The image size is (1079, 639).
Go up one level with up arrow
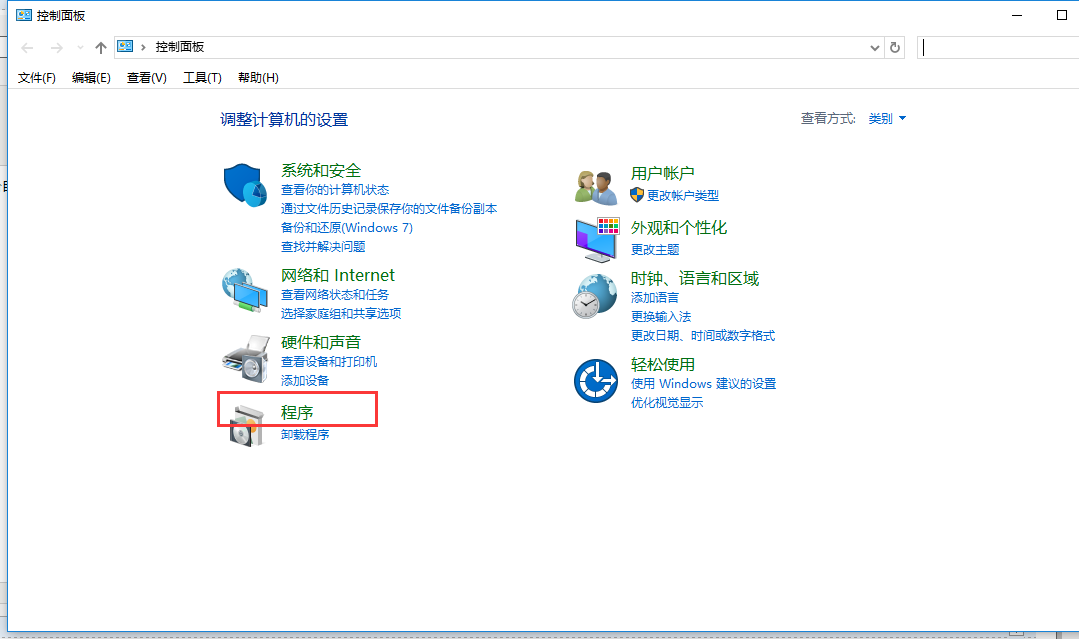(x=100, y=47)
